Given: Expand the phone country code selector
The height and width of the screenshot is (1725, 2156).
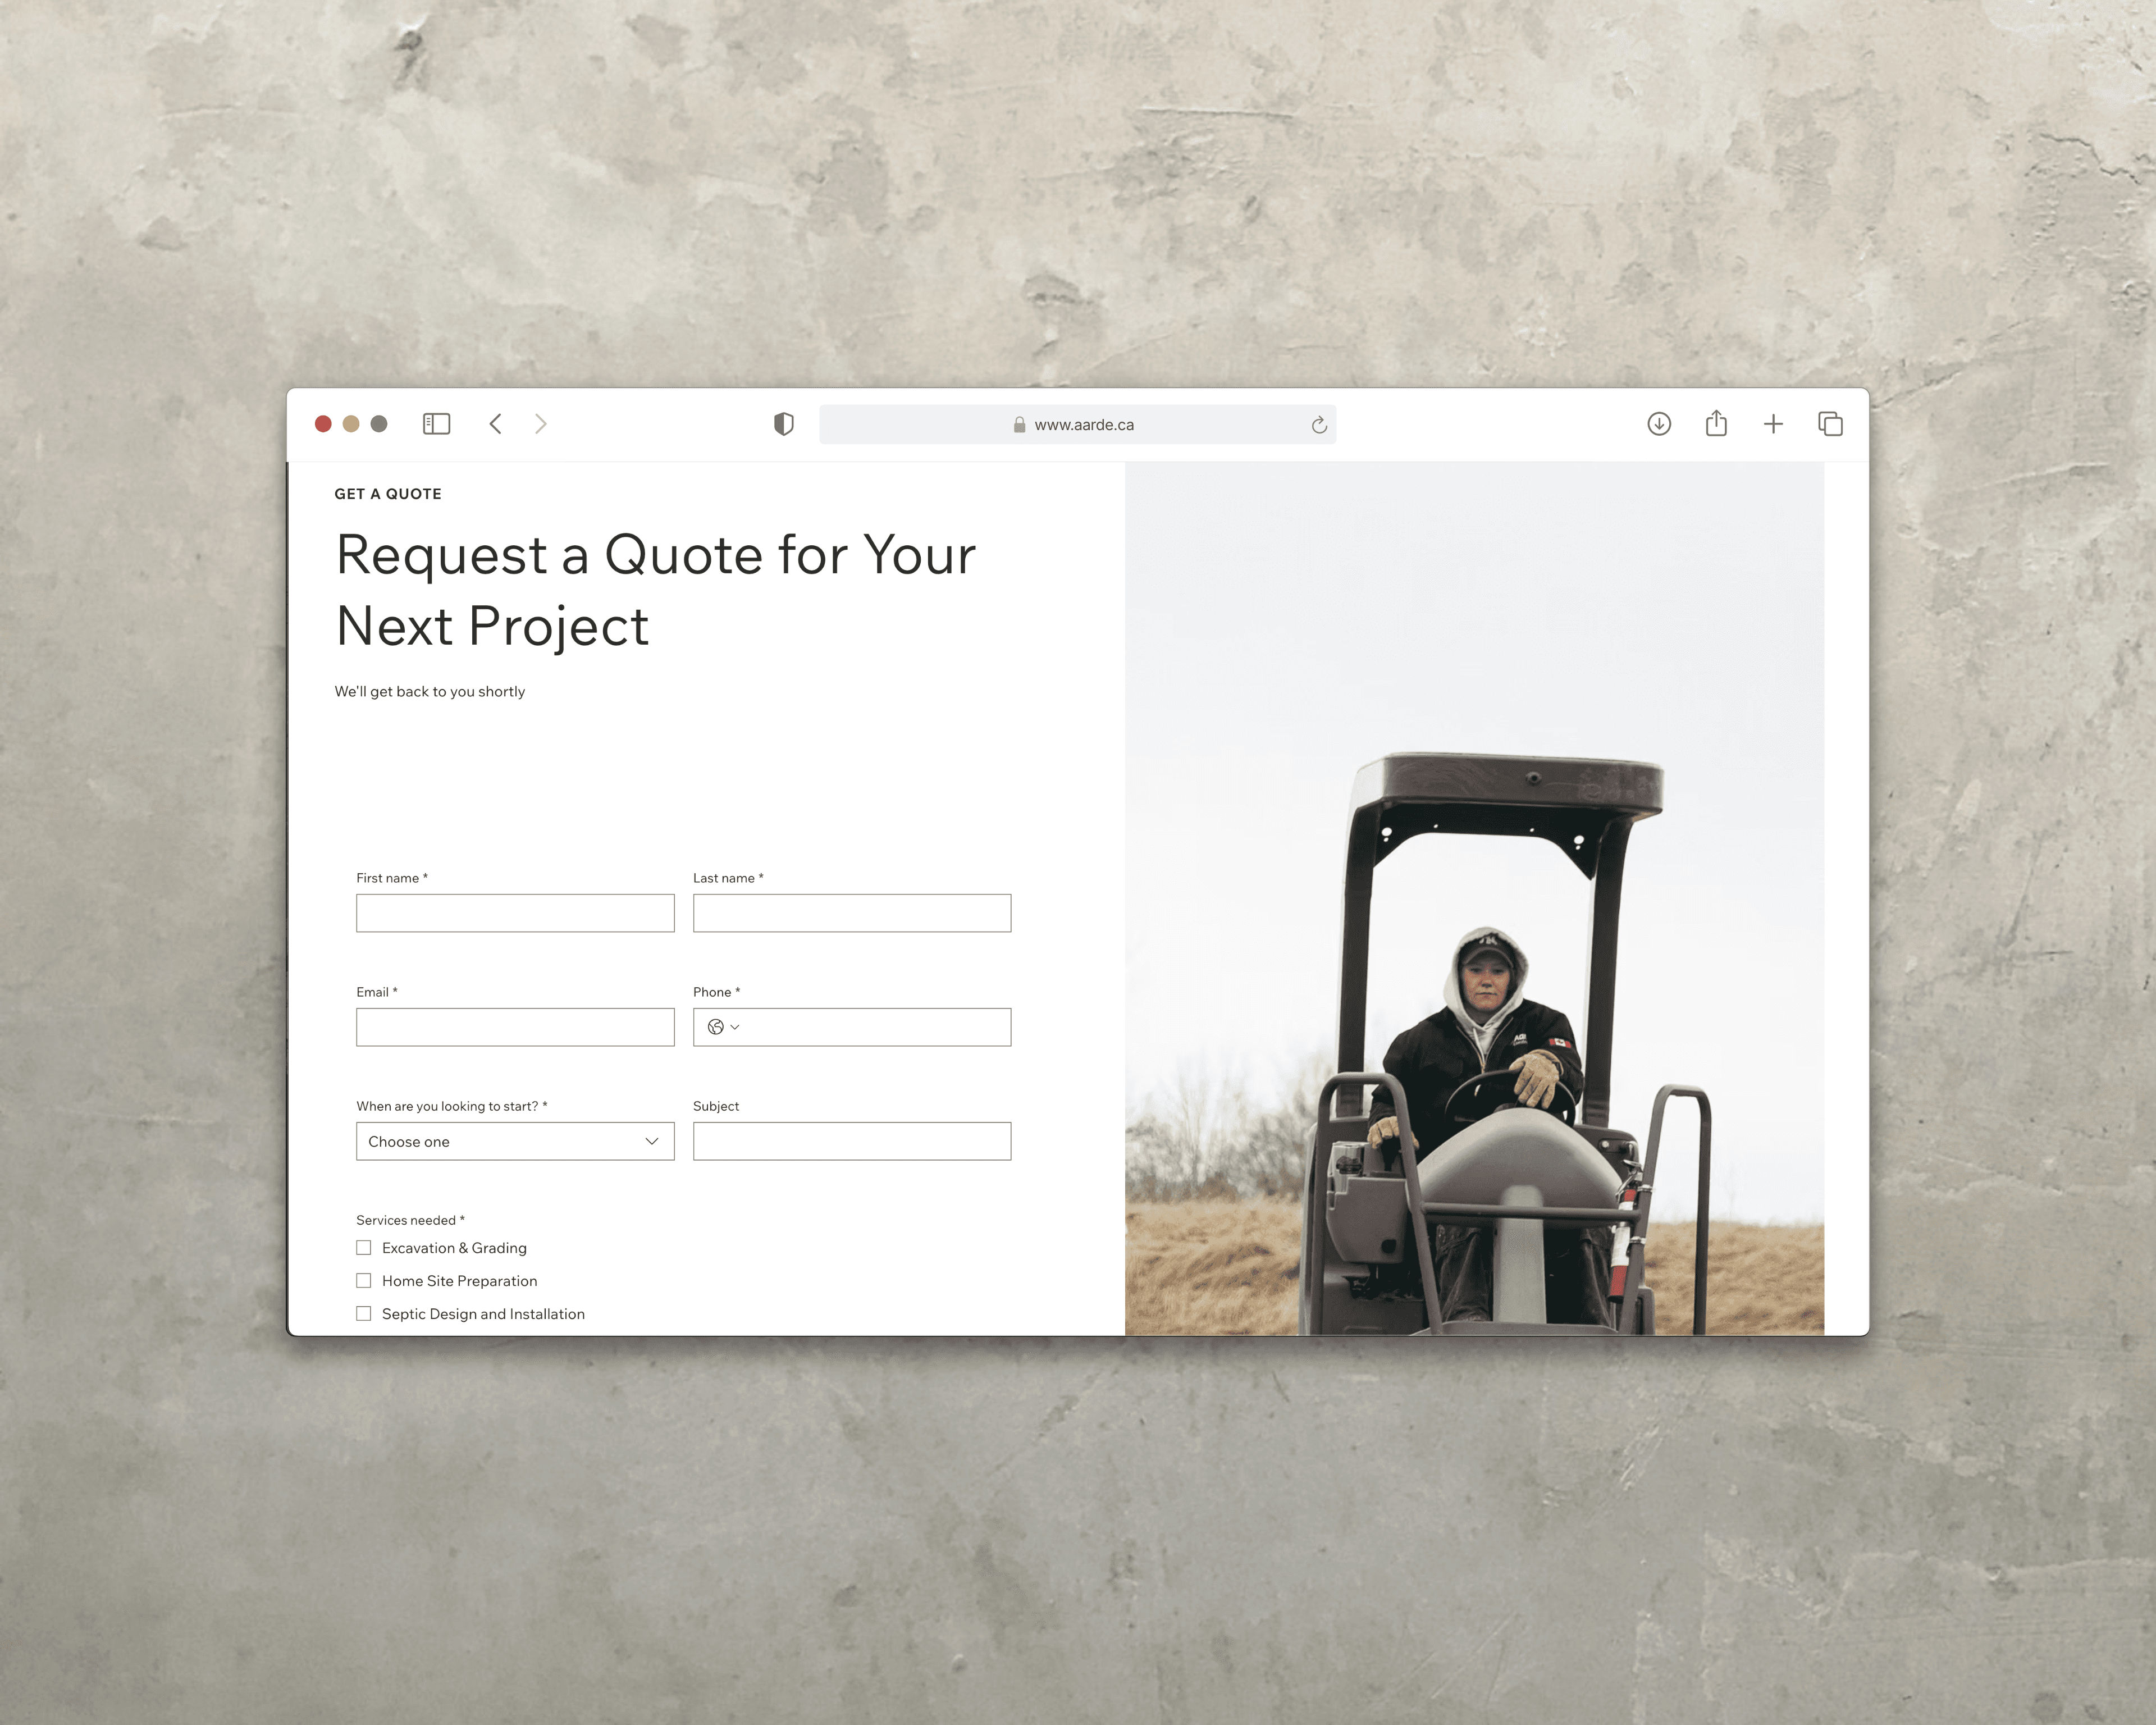Looking at the screenshot, I should [x=723, y=1027].
